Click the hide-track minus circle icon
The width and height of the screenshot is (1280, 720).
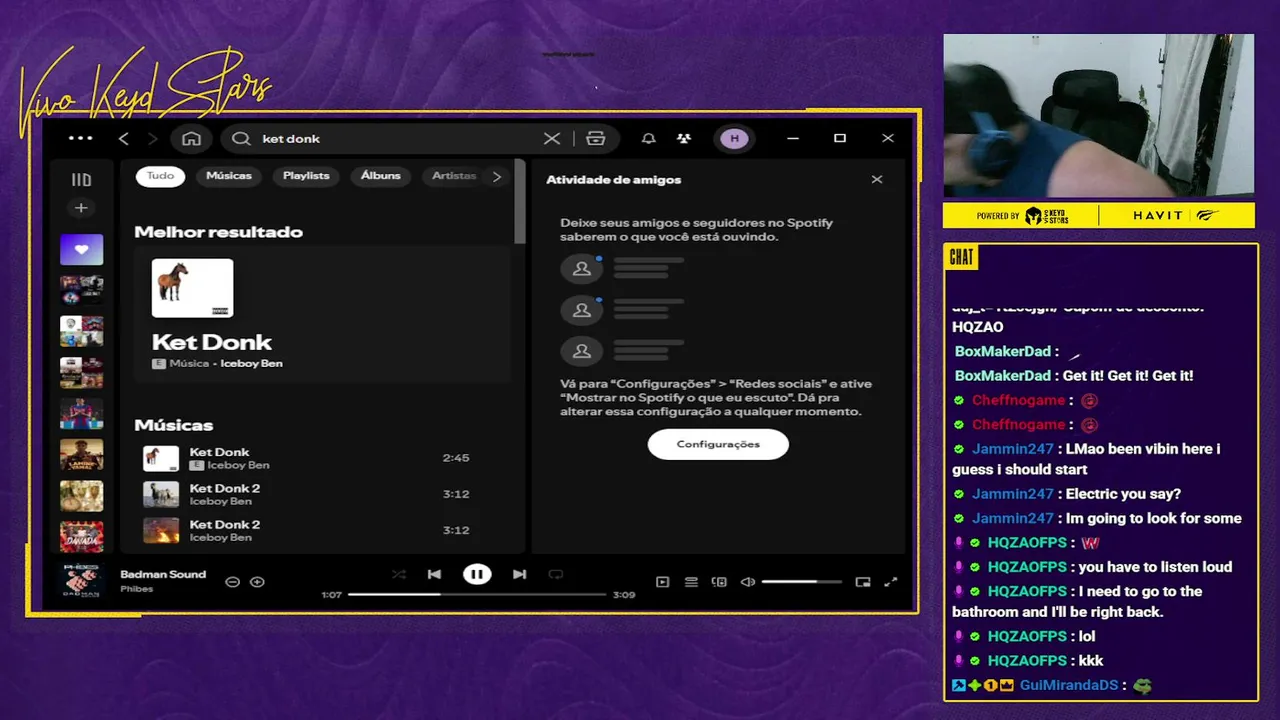point(232,582)
